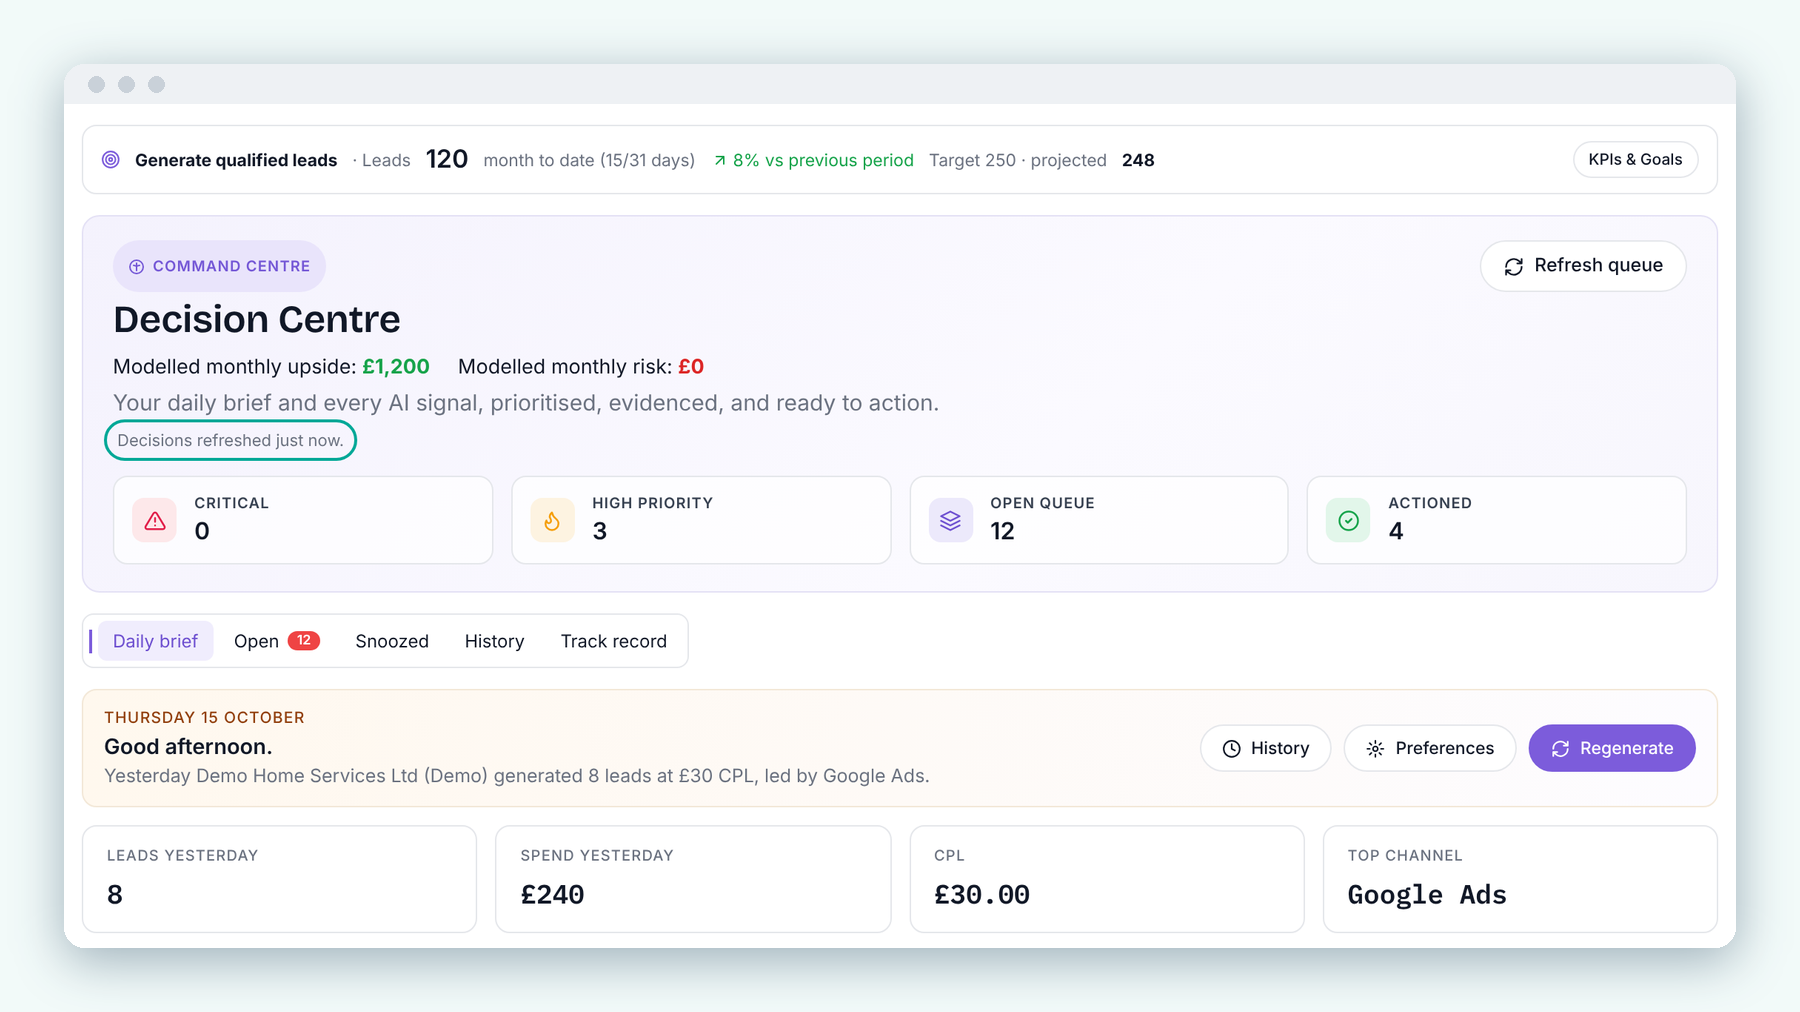Click the Decision Centre heading
Viewport: 1800px width, 1012px height.
[x=257, y=320]
